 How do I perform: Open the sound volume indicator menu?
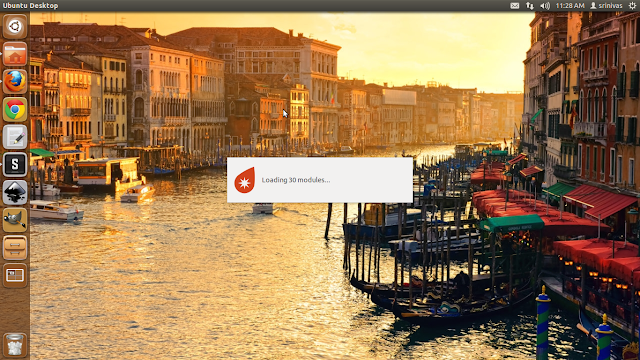pos(545,6)
